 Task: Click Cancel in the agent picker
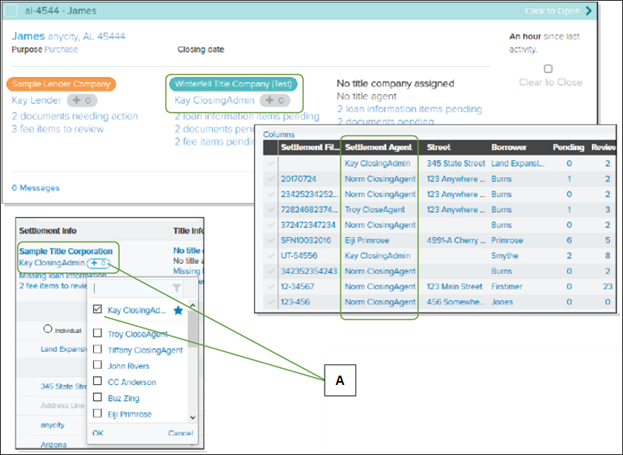click(x=180, y=433)
